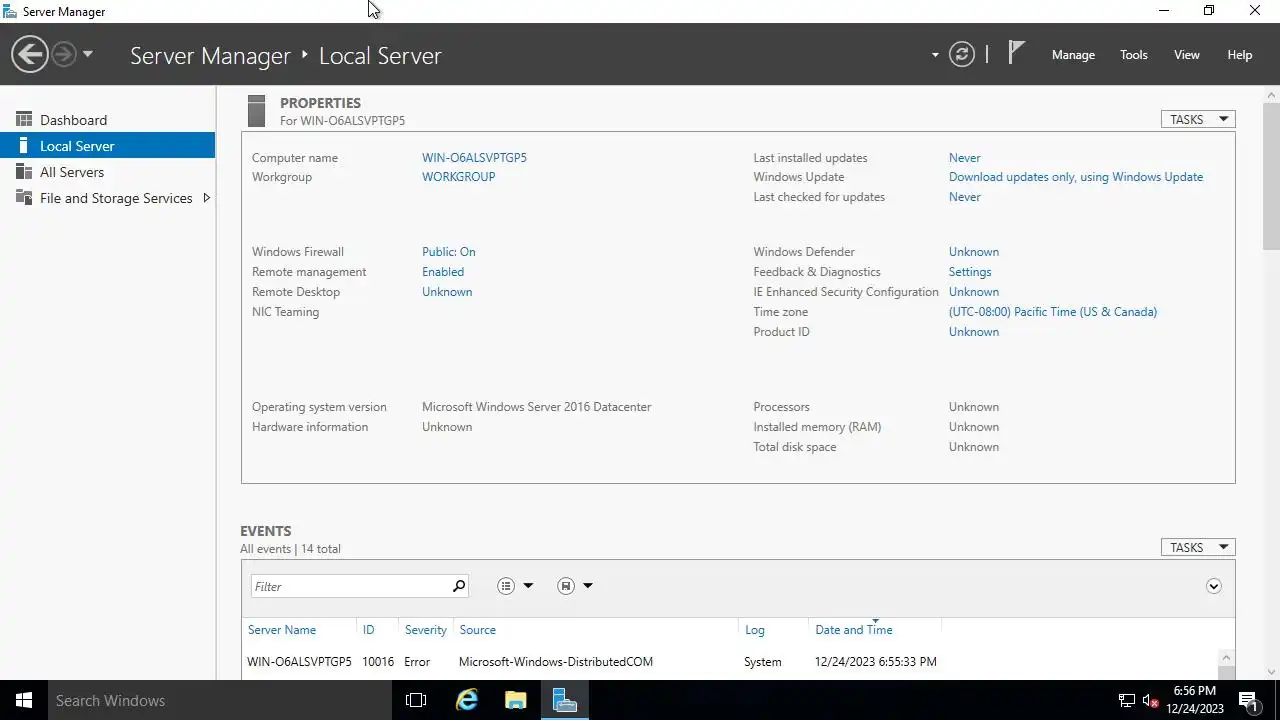The width and height of the screenshot is (1280, 720).
Task: Click computer name WIN-O6ALSVPTGP5 link
Action: (474, 158)
